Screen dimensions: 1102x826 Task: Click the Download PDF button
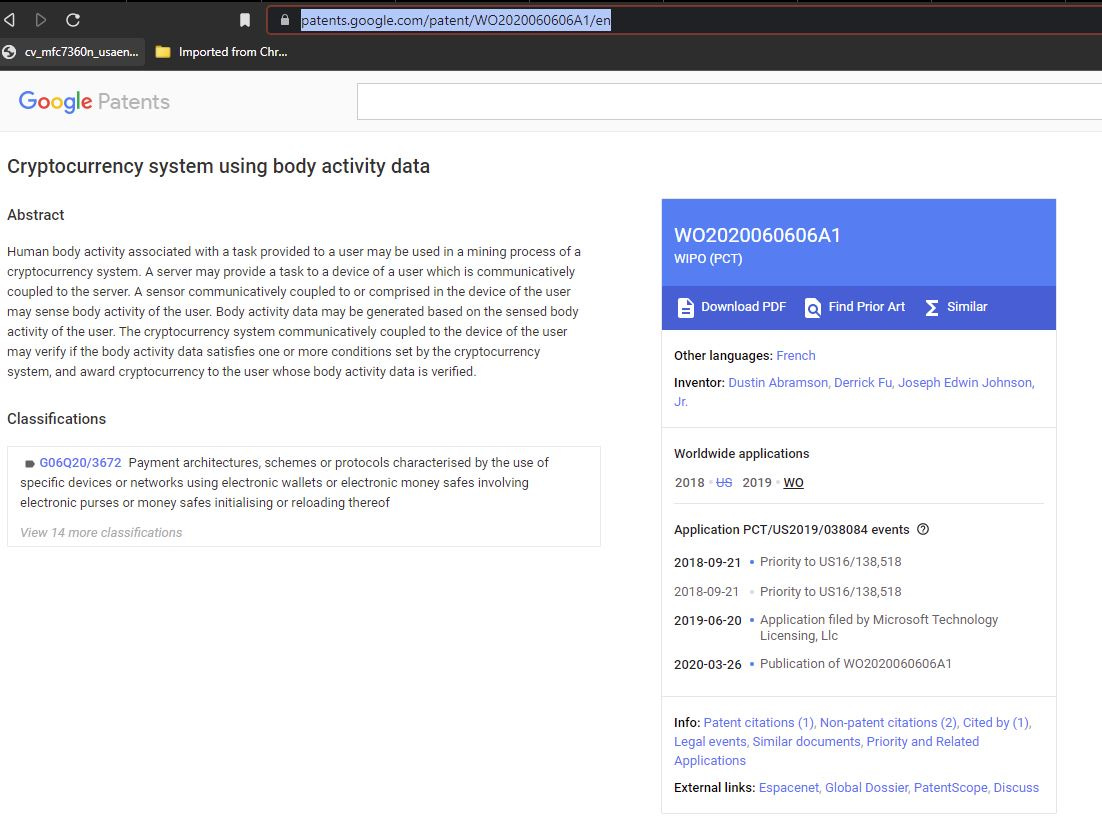pos(732,307)
